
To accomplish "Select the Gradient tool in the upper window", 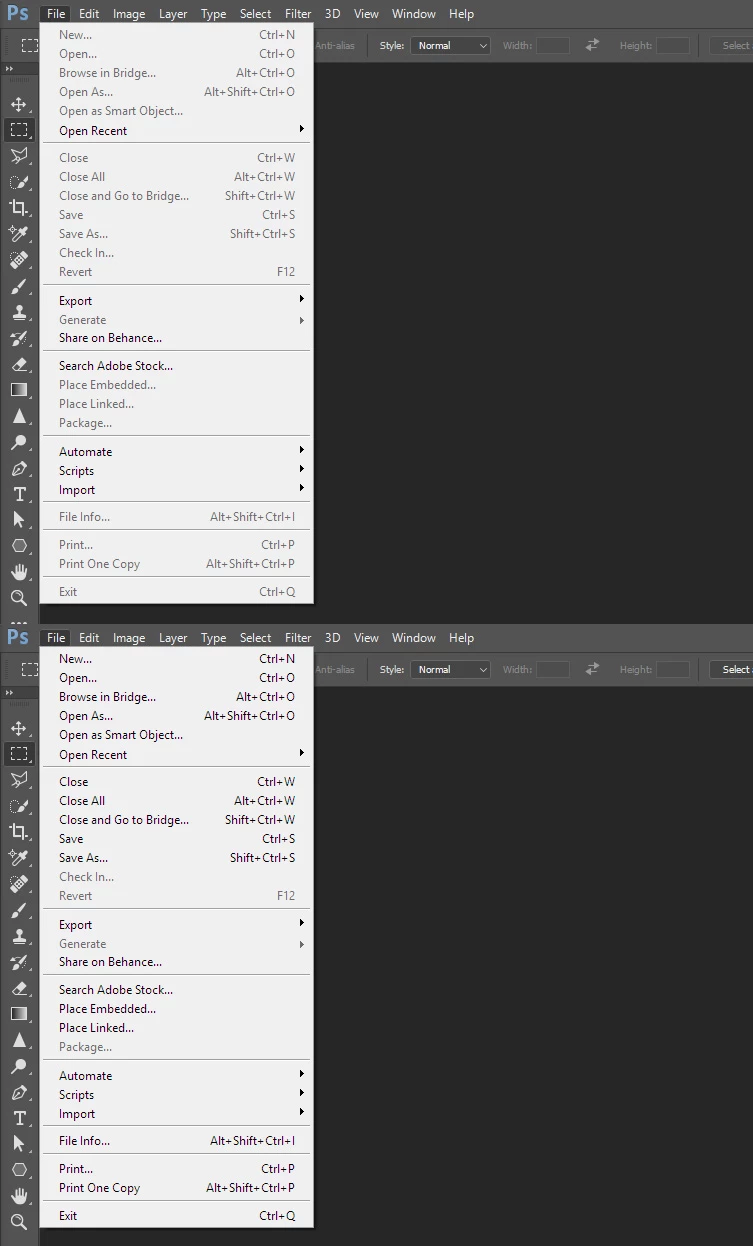I will pos(19,390).
